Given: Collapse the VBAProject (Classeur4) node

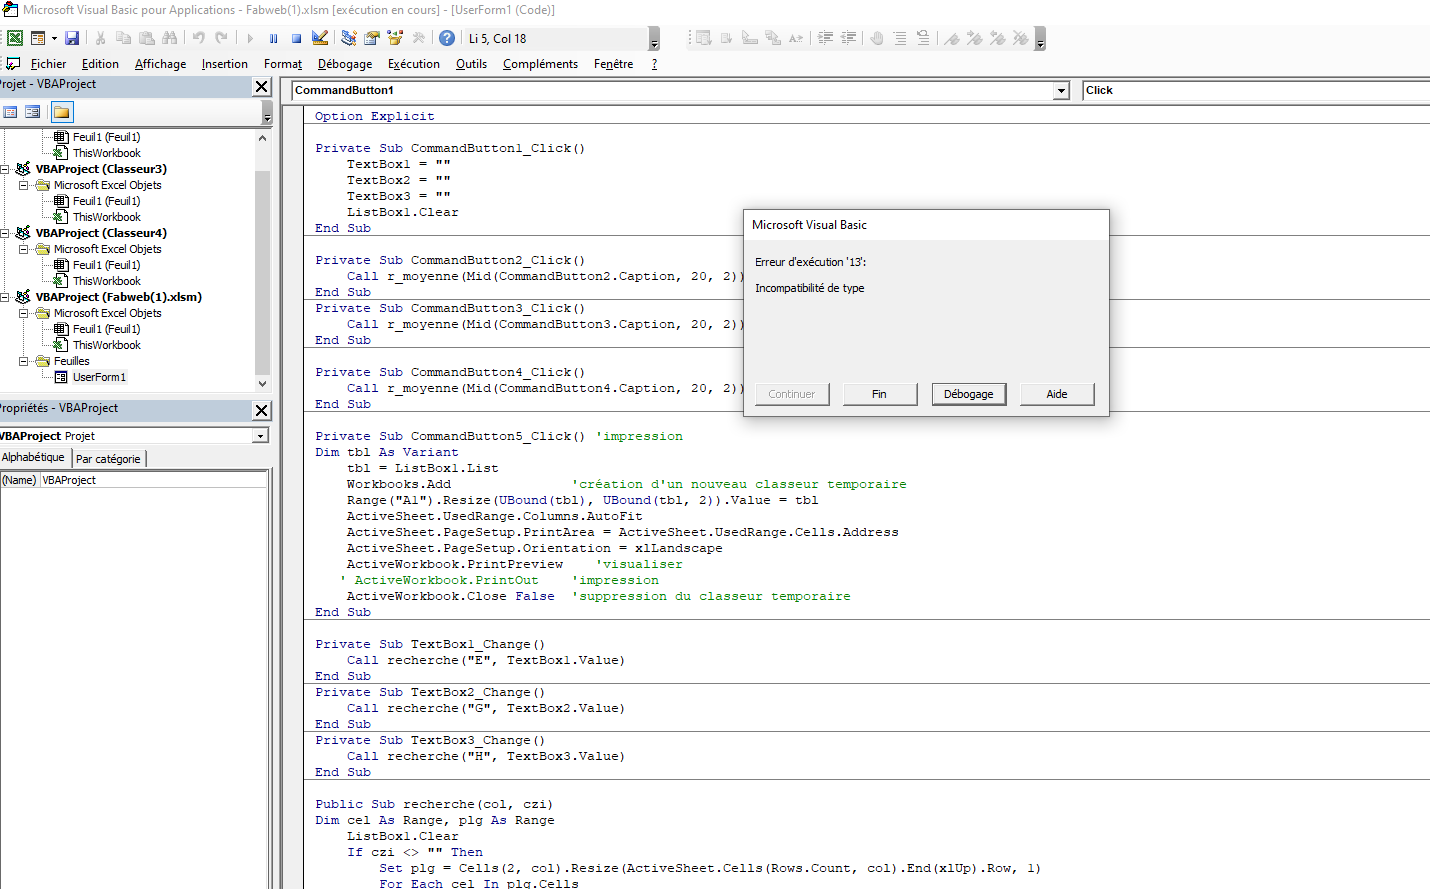Looking at the screenshot, I should [5, 233].
